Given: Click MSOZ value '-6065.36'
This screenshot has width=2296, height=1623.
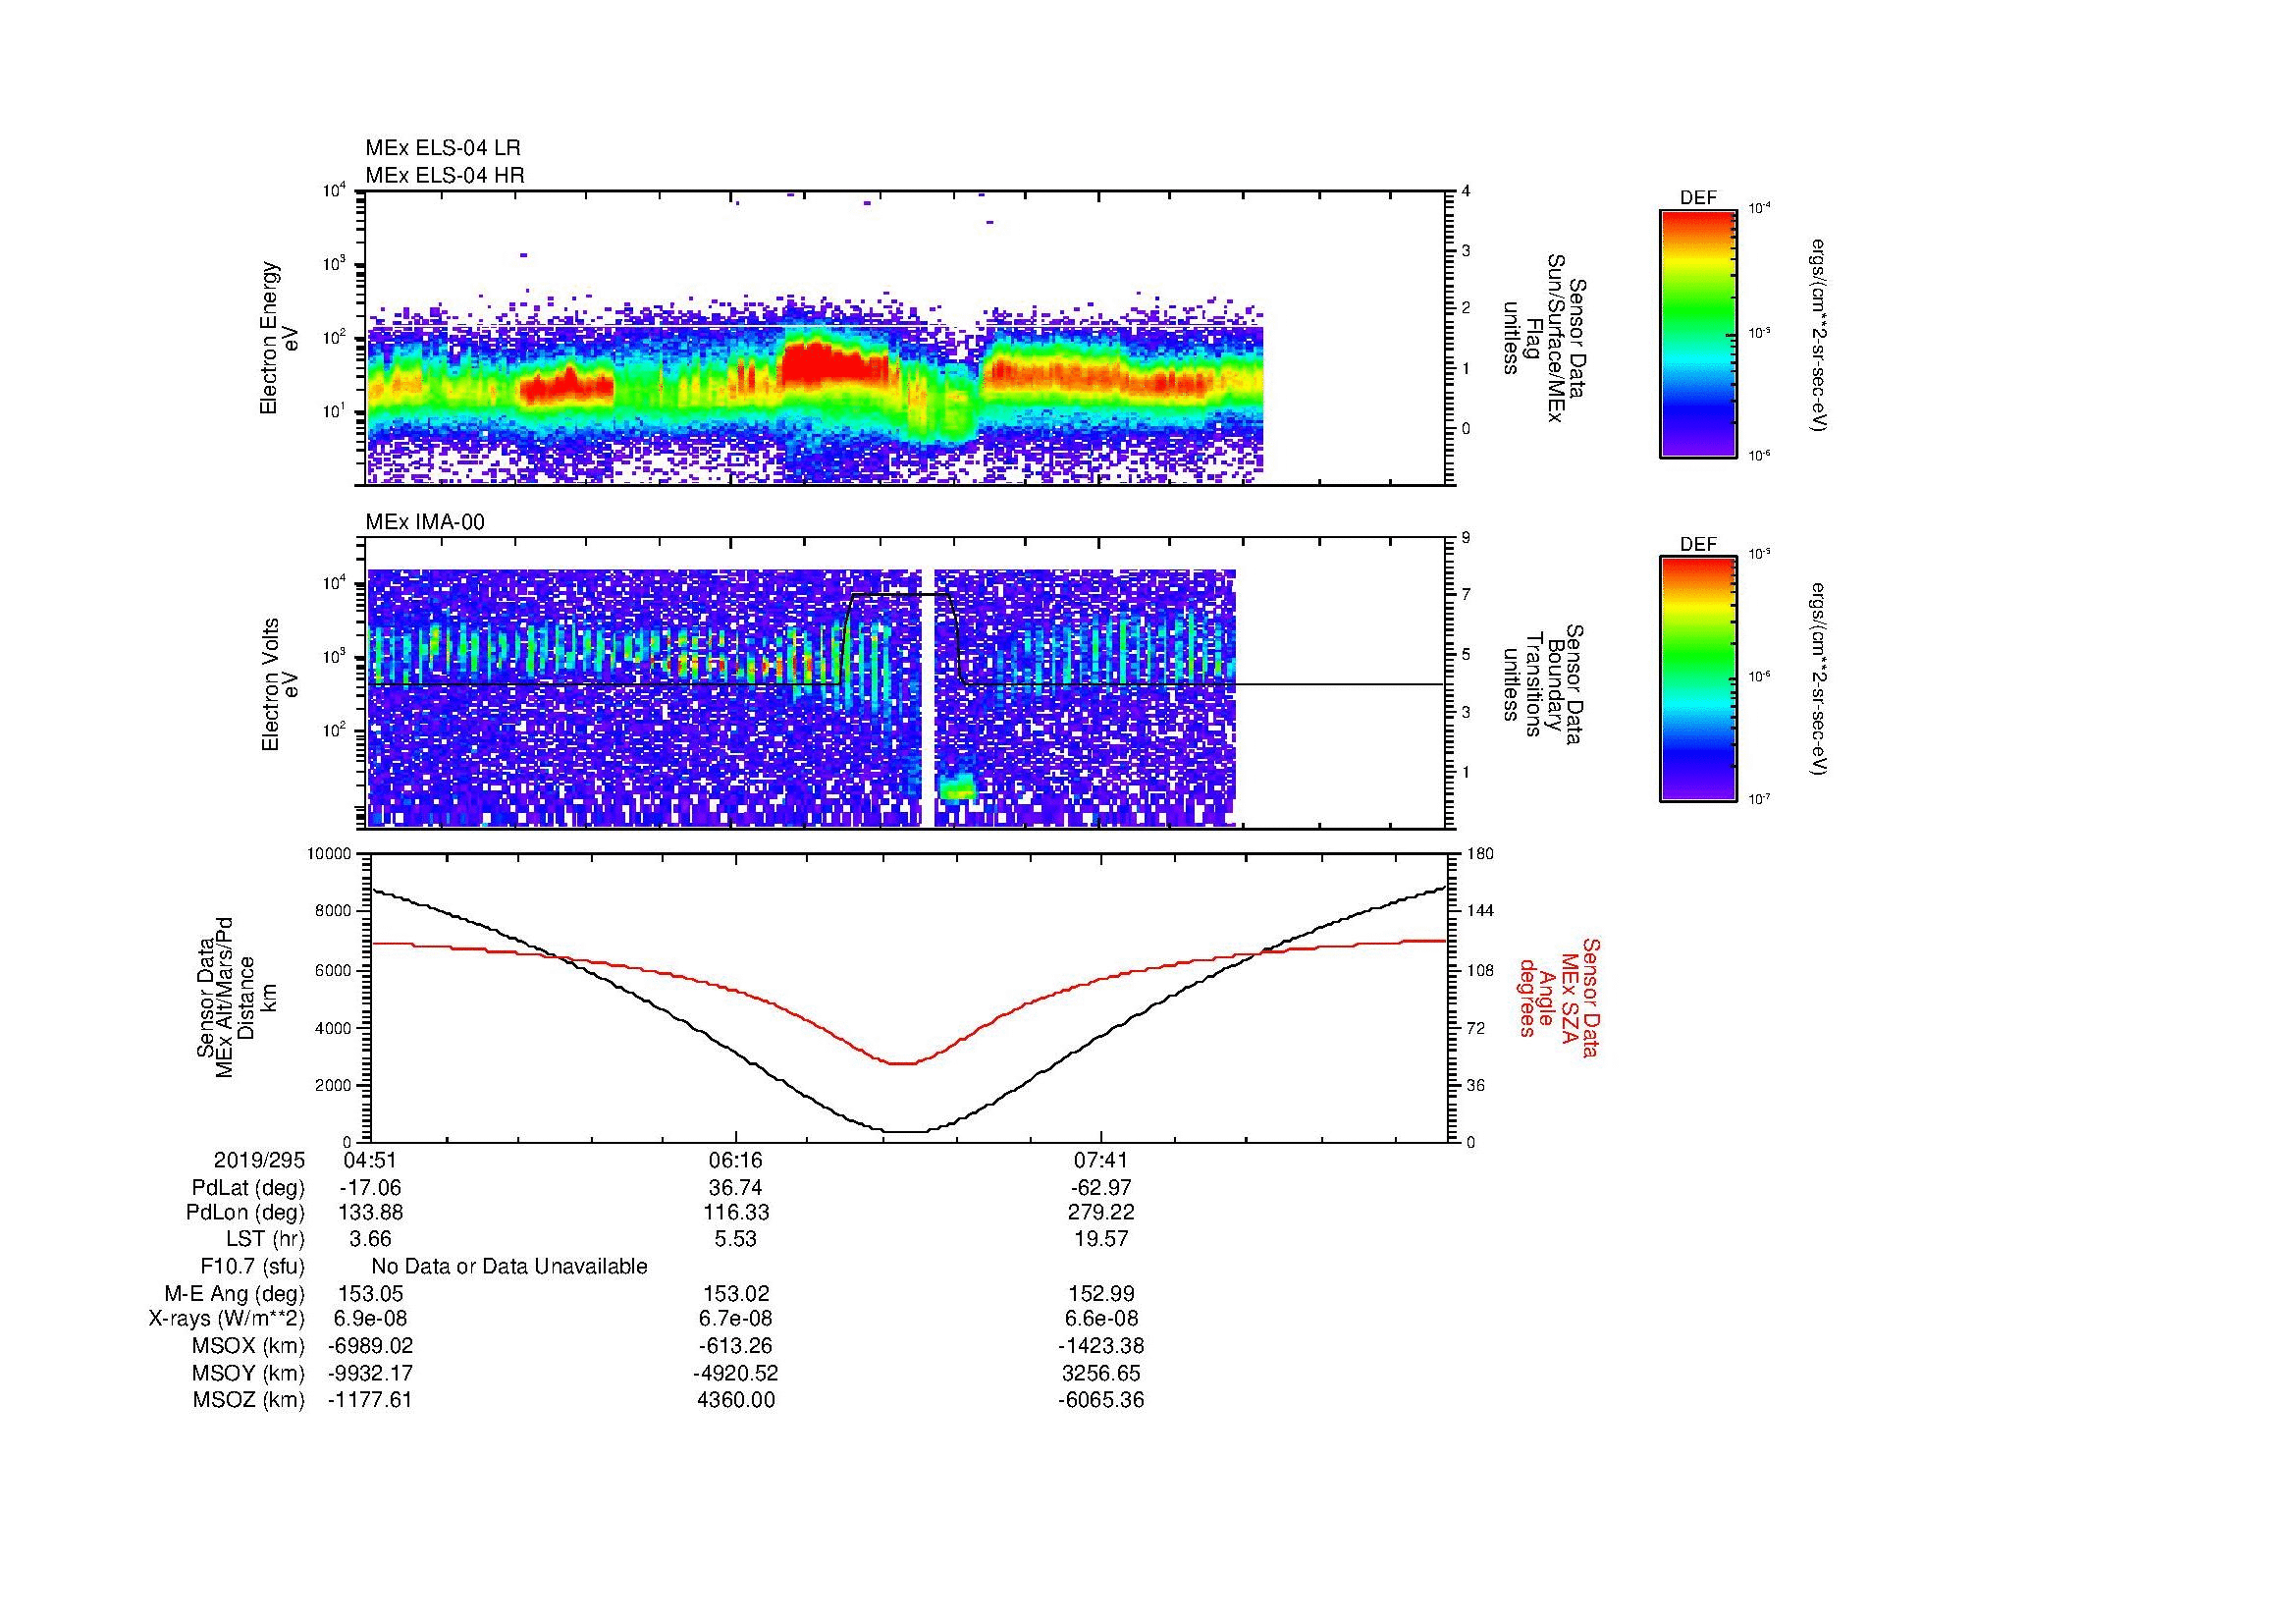Looking at the screenshot, I should click(1100, 1400).
